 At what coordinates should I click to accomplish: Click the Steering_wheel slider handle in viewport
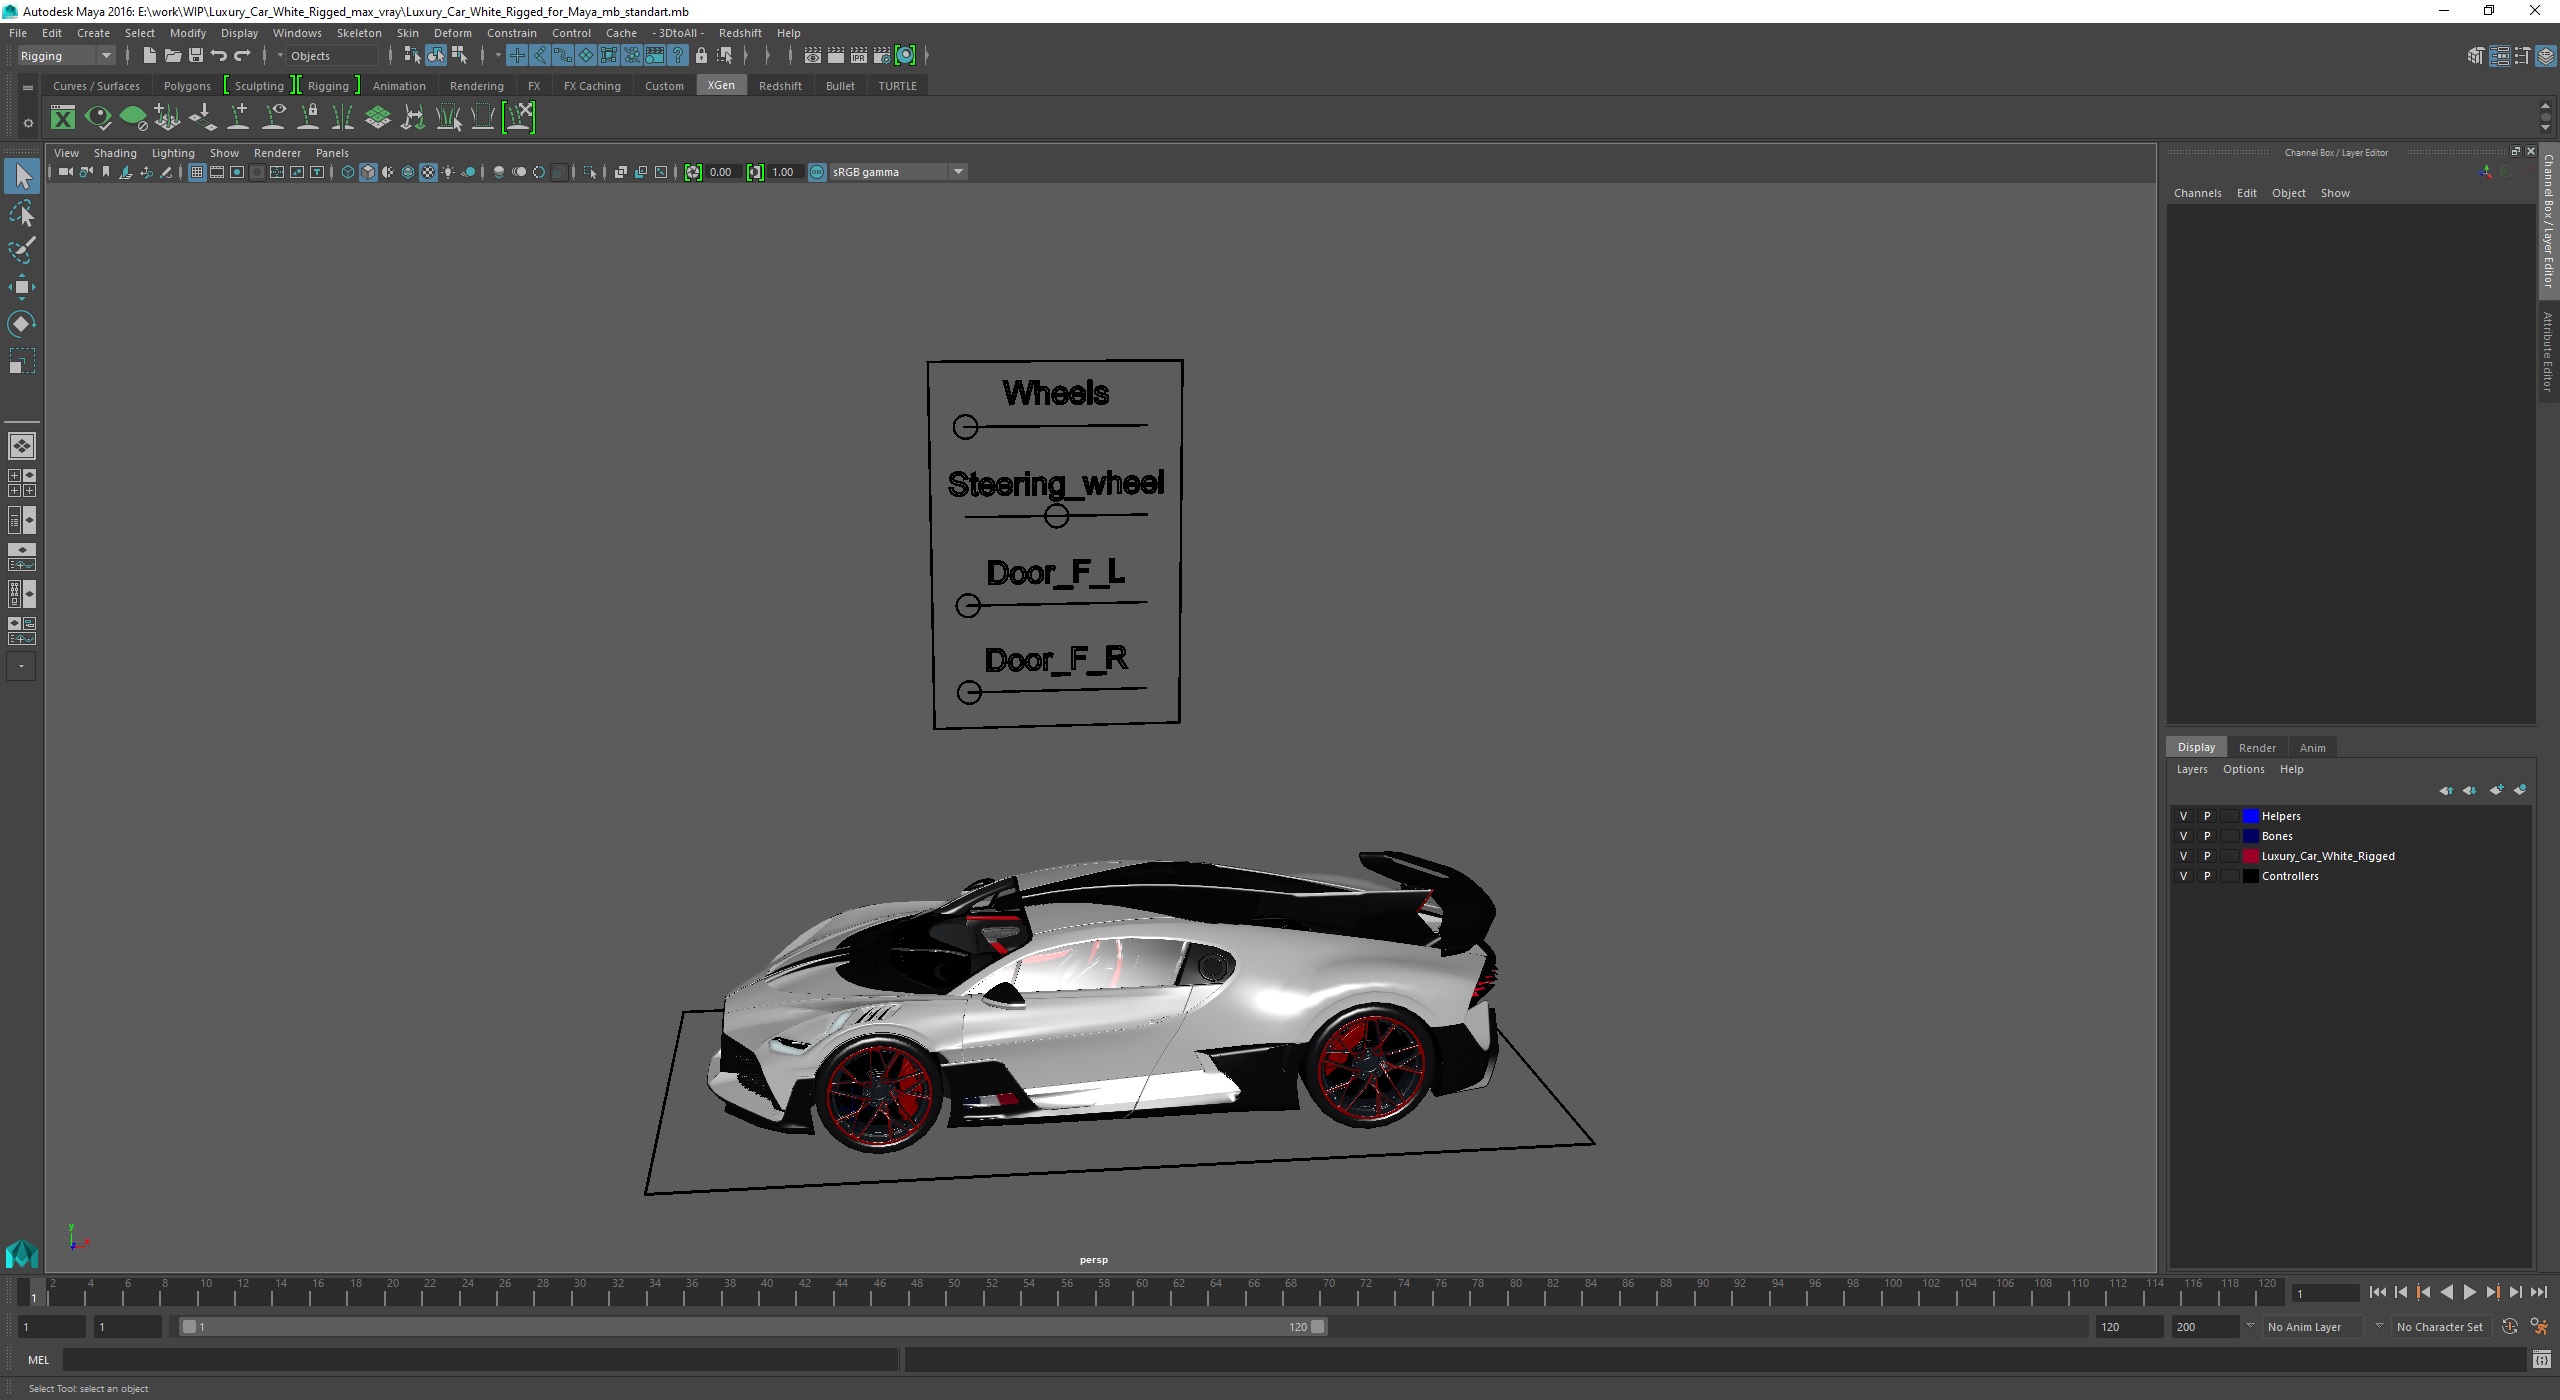point(1056,516)
